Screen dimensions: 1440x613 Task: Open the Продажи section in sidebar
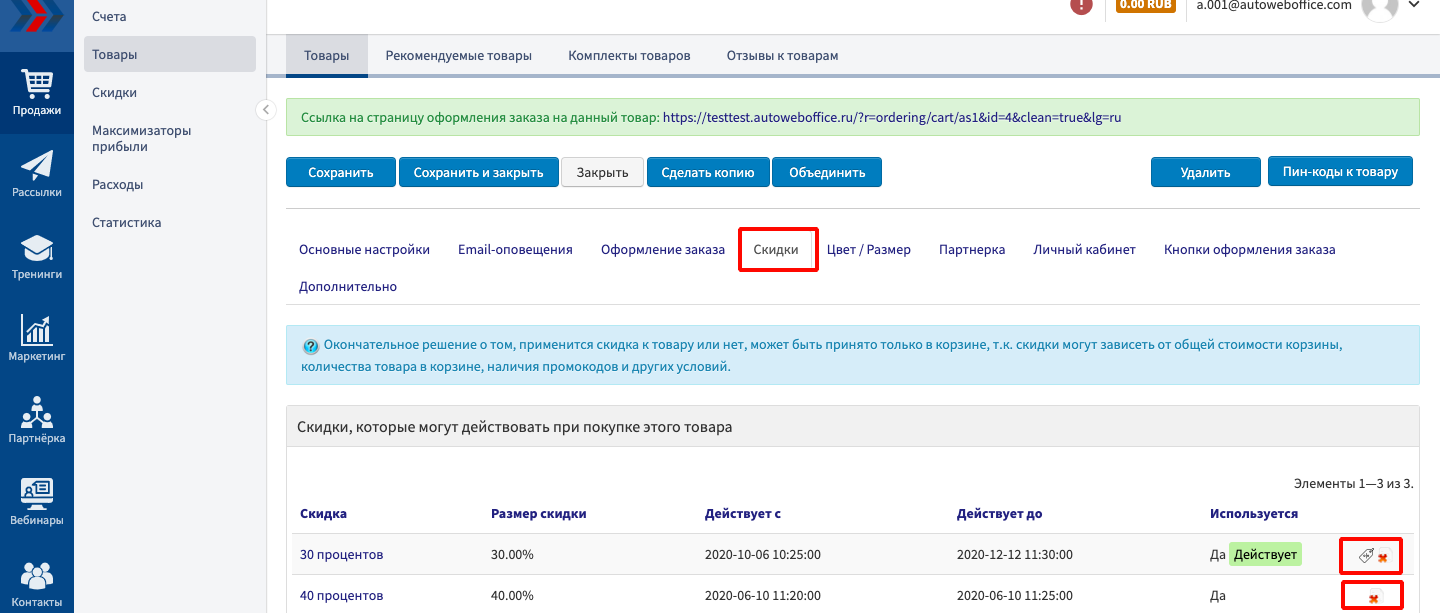coord(37,93)
